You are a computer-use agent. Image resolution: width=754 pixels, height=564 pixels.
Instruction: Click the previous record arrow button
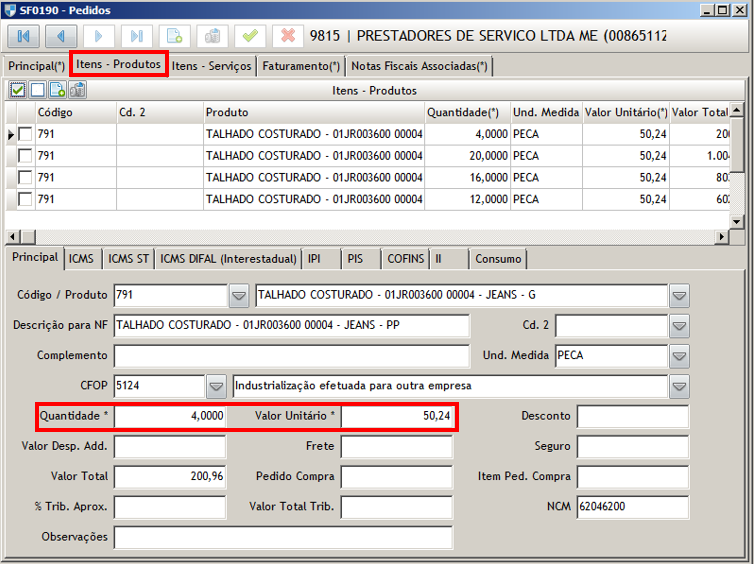click(x=62, y=36)
